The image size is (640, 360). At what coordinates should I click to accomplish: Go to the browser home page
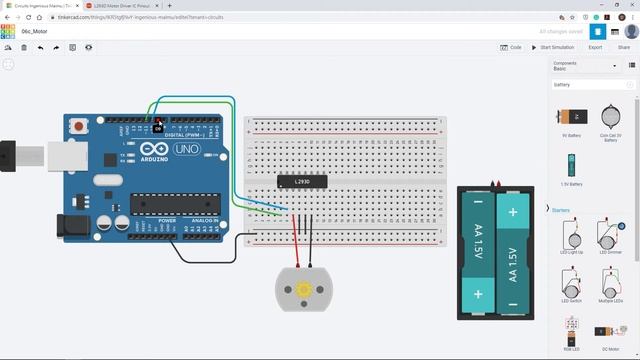coord(39,18)
